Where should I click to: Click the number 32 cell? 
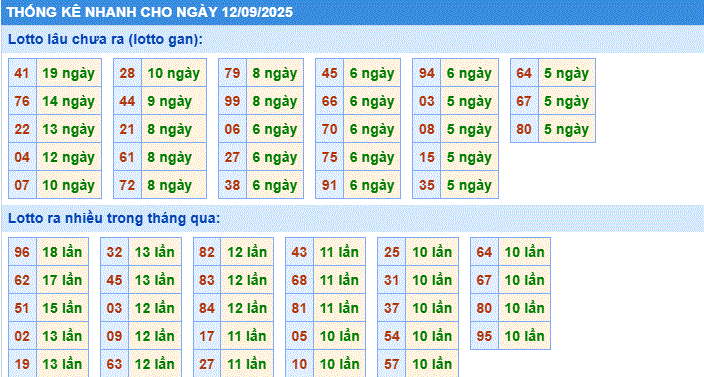114,252
